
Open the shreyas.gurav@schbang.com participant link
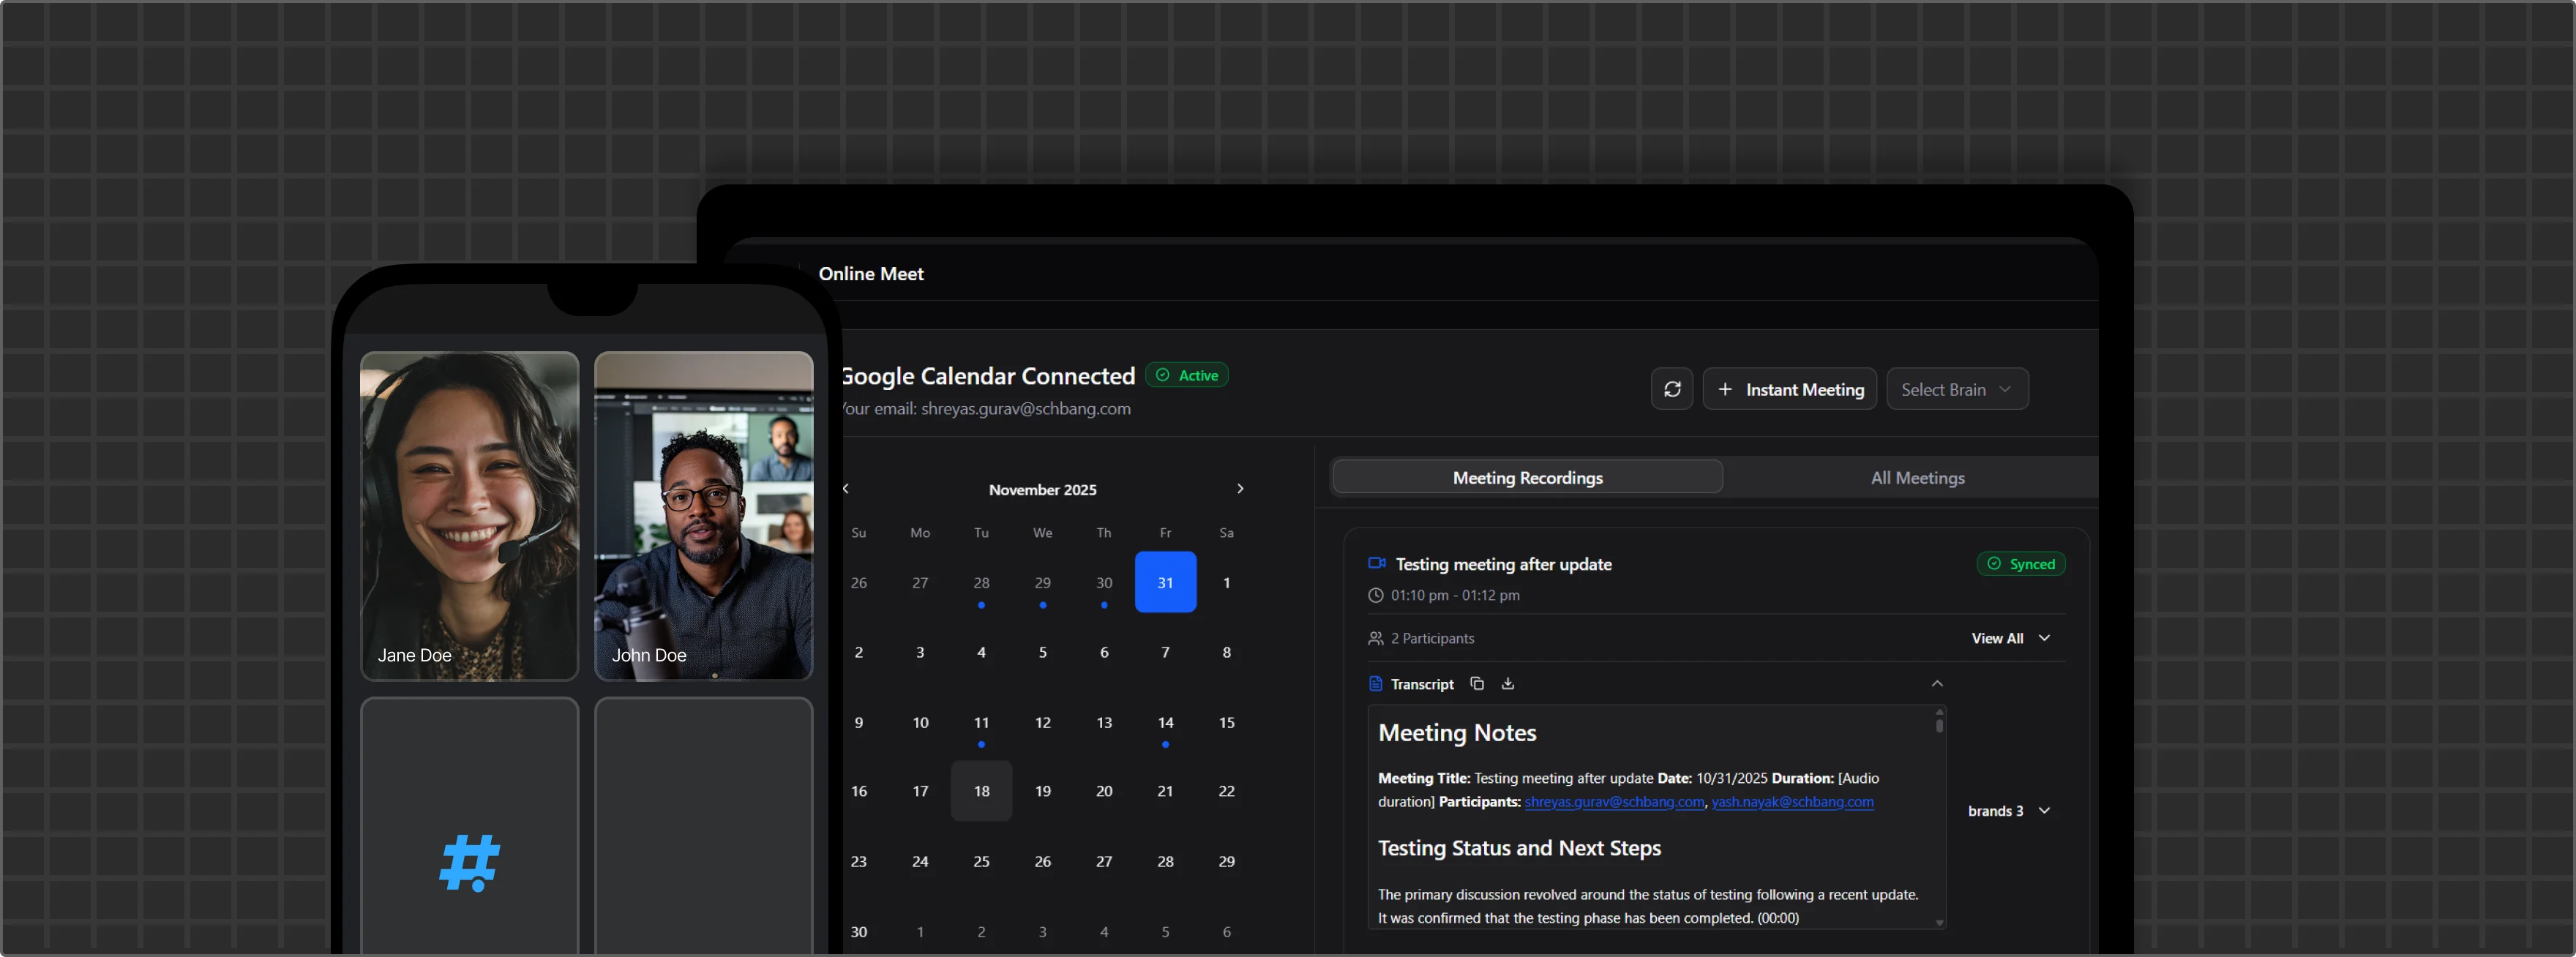point(1613,802)
